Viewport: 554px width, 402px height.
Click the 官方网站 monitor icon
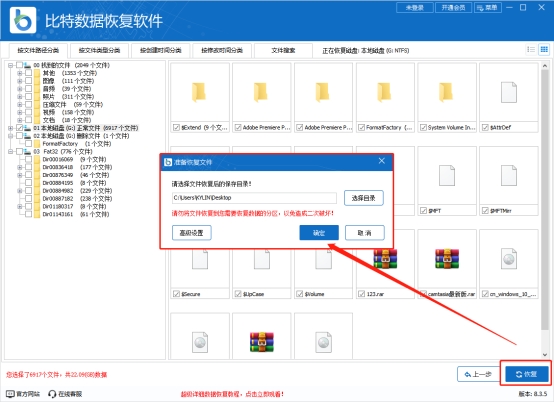point(11,394)
